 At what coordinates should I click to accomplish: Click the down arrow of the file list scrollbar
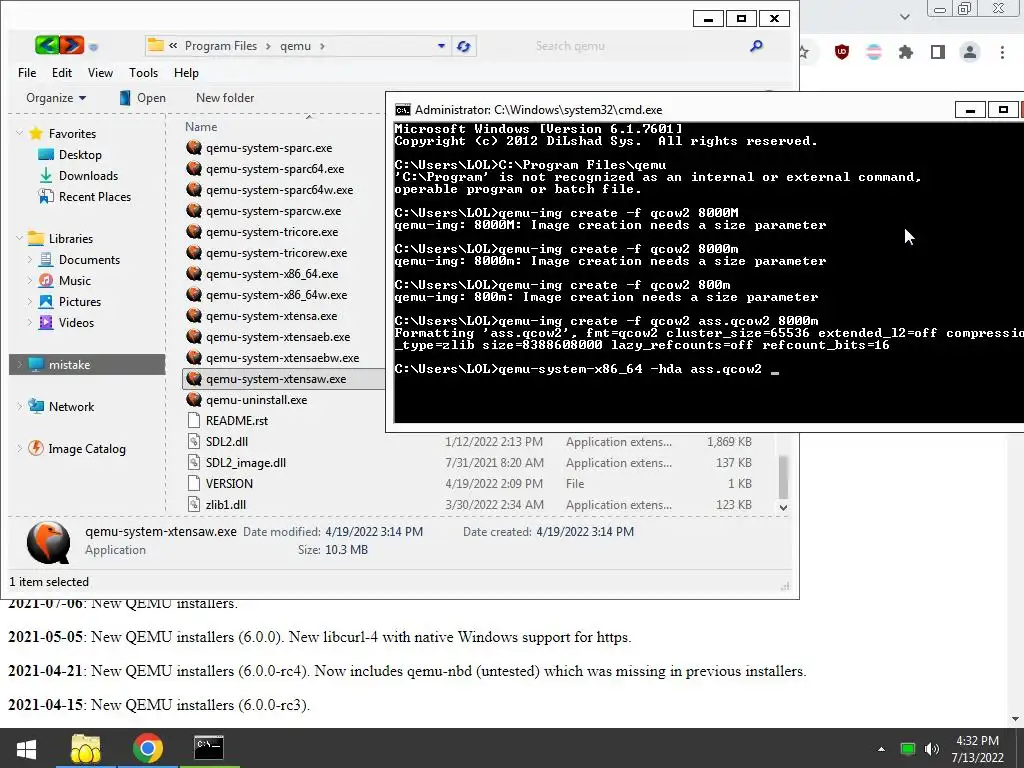pos(783,507)
